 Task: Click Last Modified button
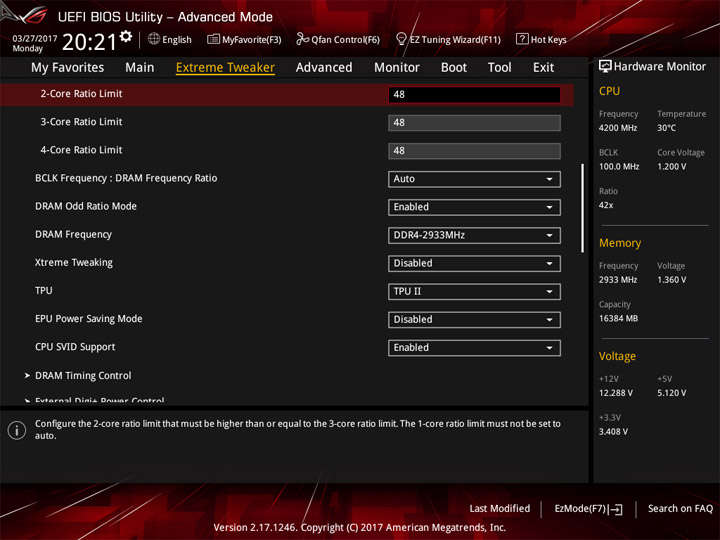(x=500, y=508)
